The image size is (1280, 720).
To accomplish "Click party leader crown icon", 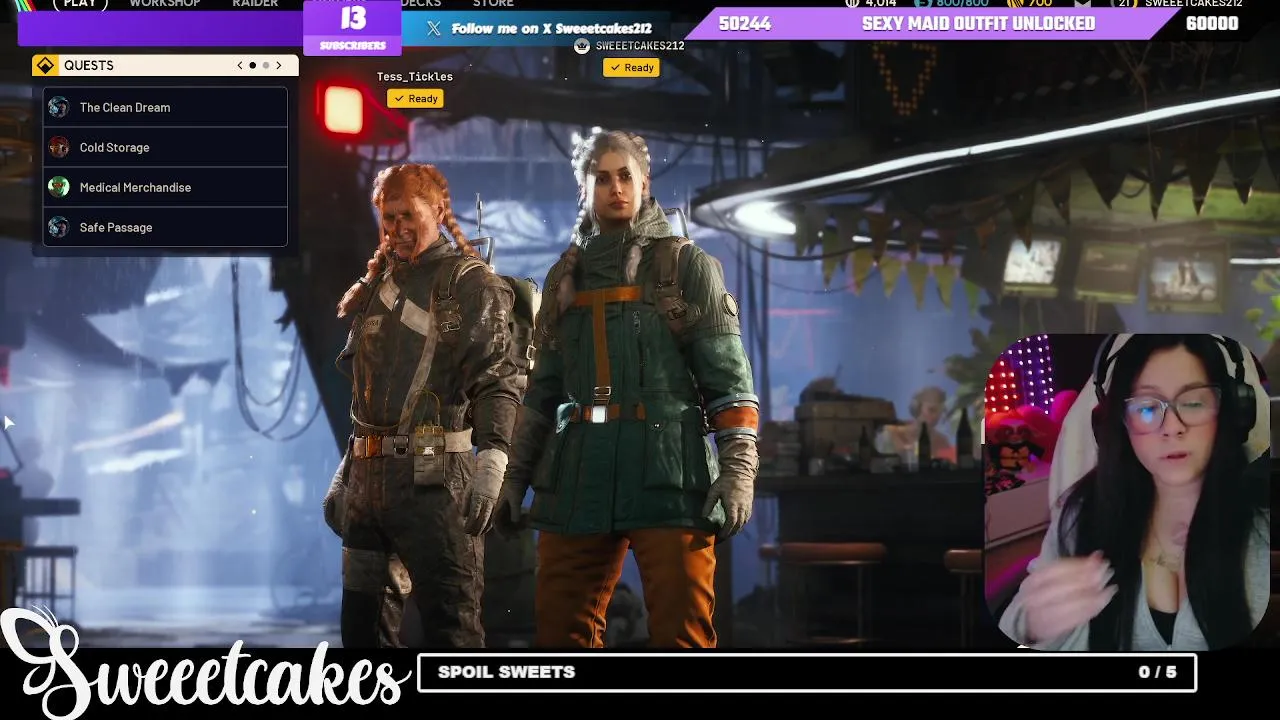I will (x=583, y=46).
